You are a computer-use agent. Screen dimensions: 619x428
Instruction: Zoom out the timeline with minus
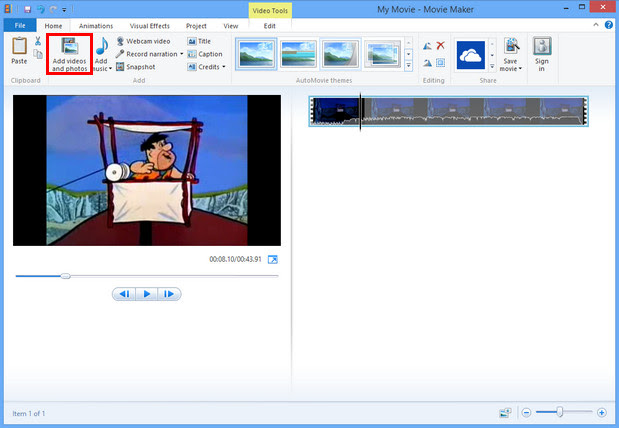526,413
